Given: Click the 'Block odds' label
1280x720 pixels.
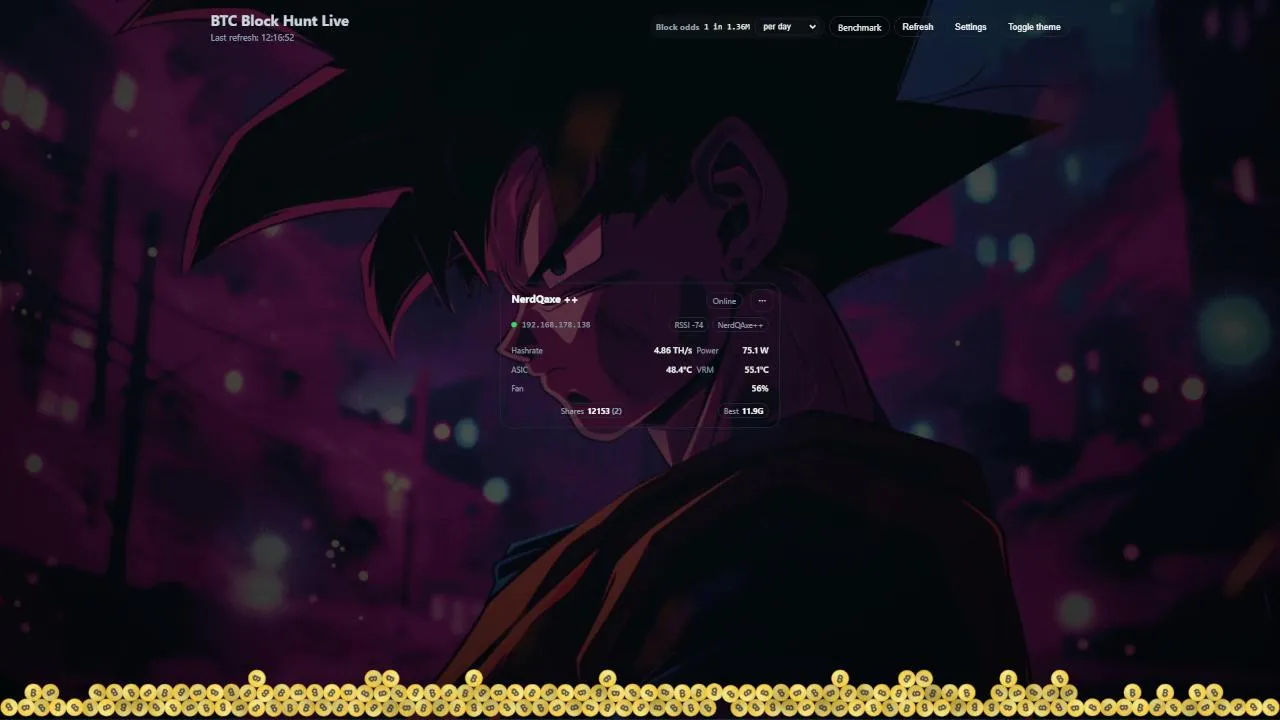Looking at the screenshot, I should 677,27.
